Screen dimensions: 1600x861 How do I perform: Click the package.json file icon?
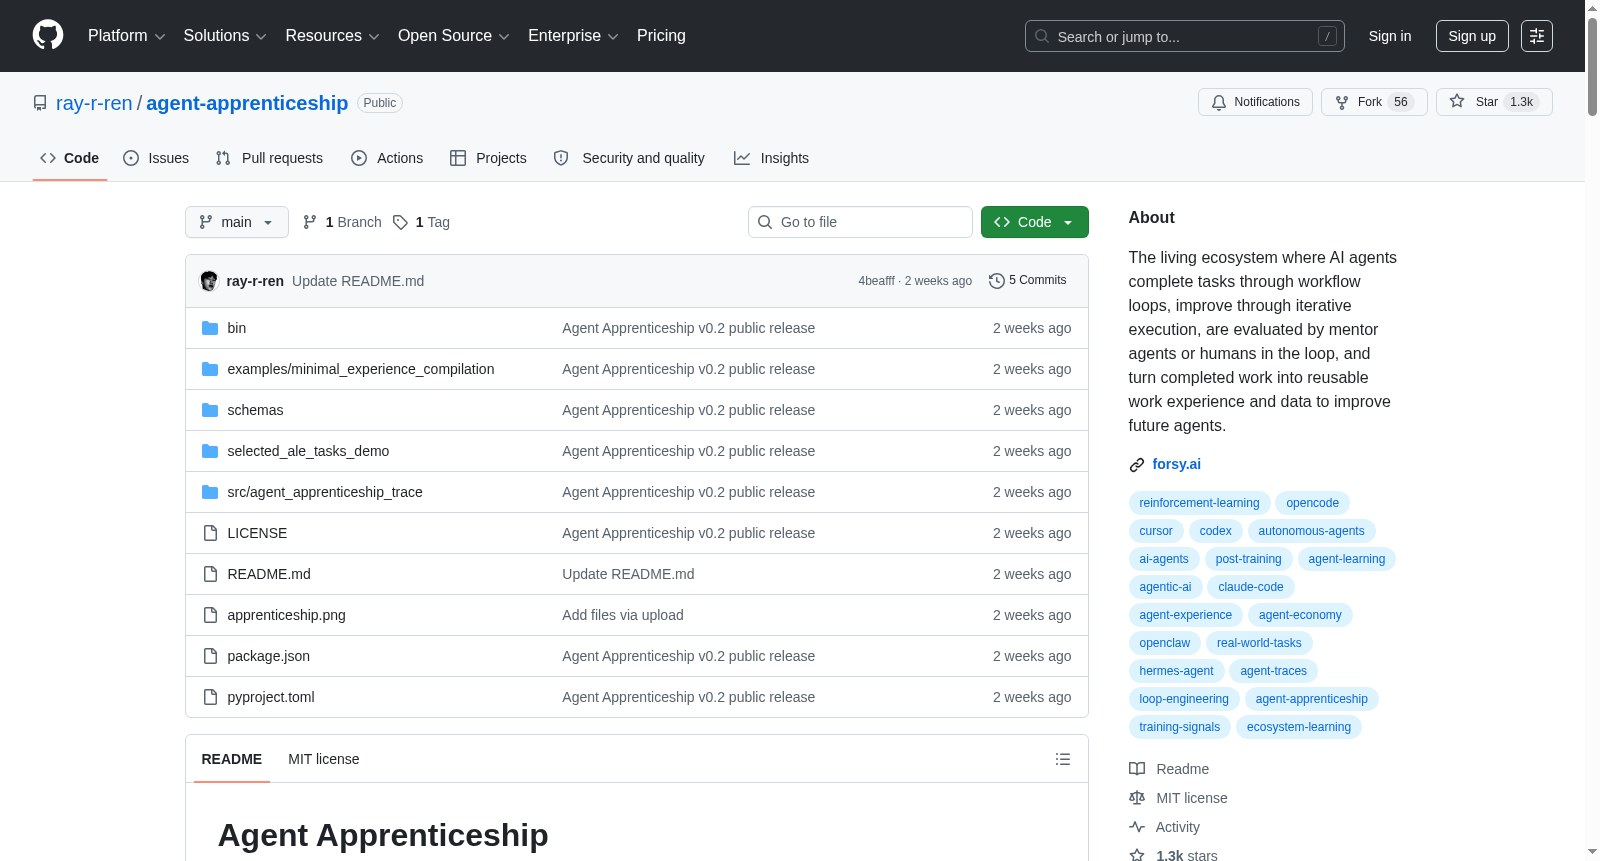pyautogui.click(x=210, y=656)
